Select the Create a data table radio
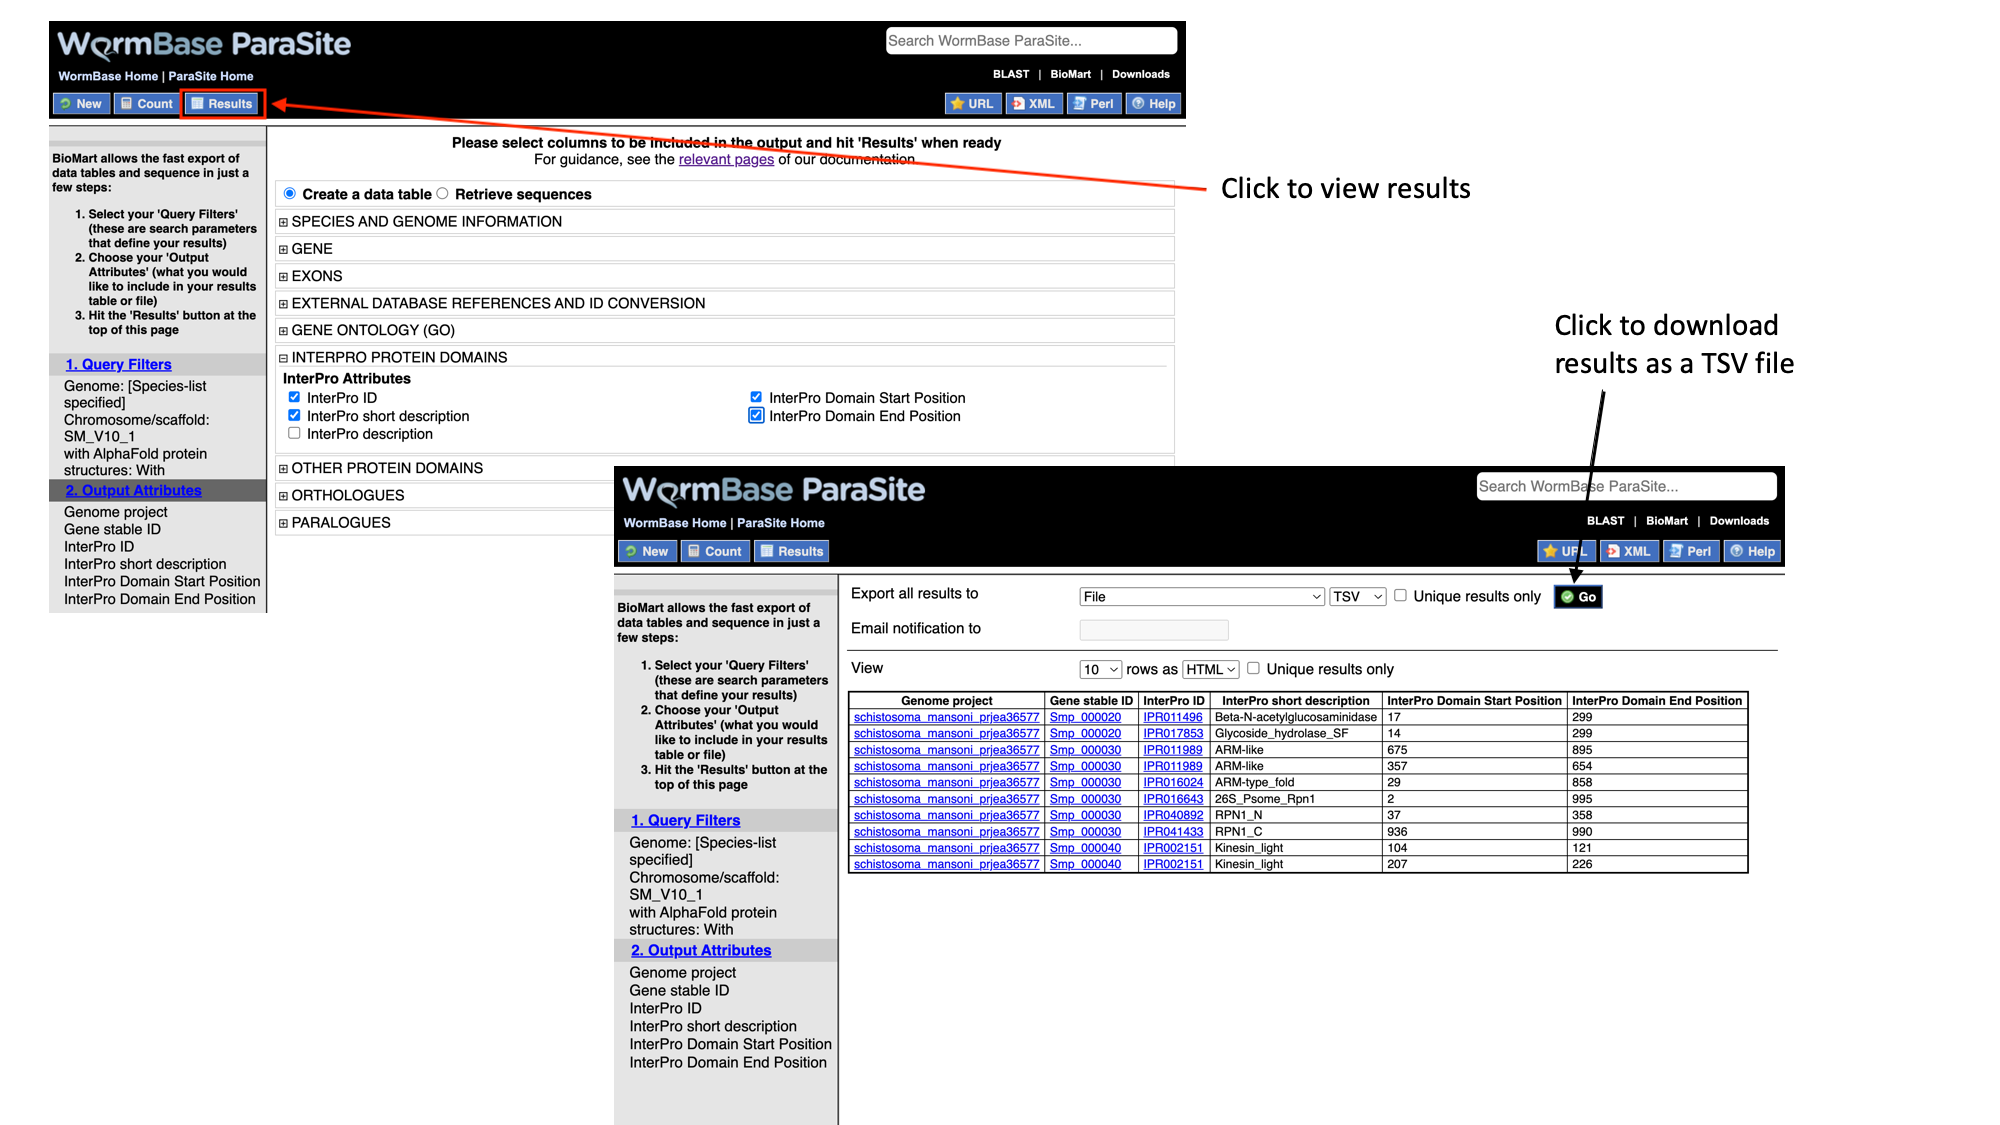 [x=290, y=194]
